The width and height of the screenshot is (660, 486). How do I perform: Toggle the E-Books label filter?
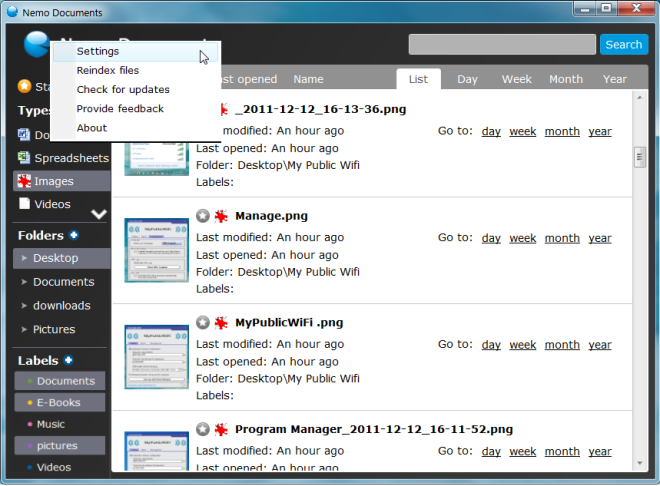click(60, 402)
